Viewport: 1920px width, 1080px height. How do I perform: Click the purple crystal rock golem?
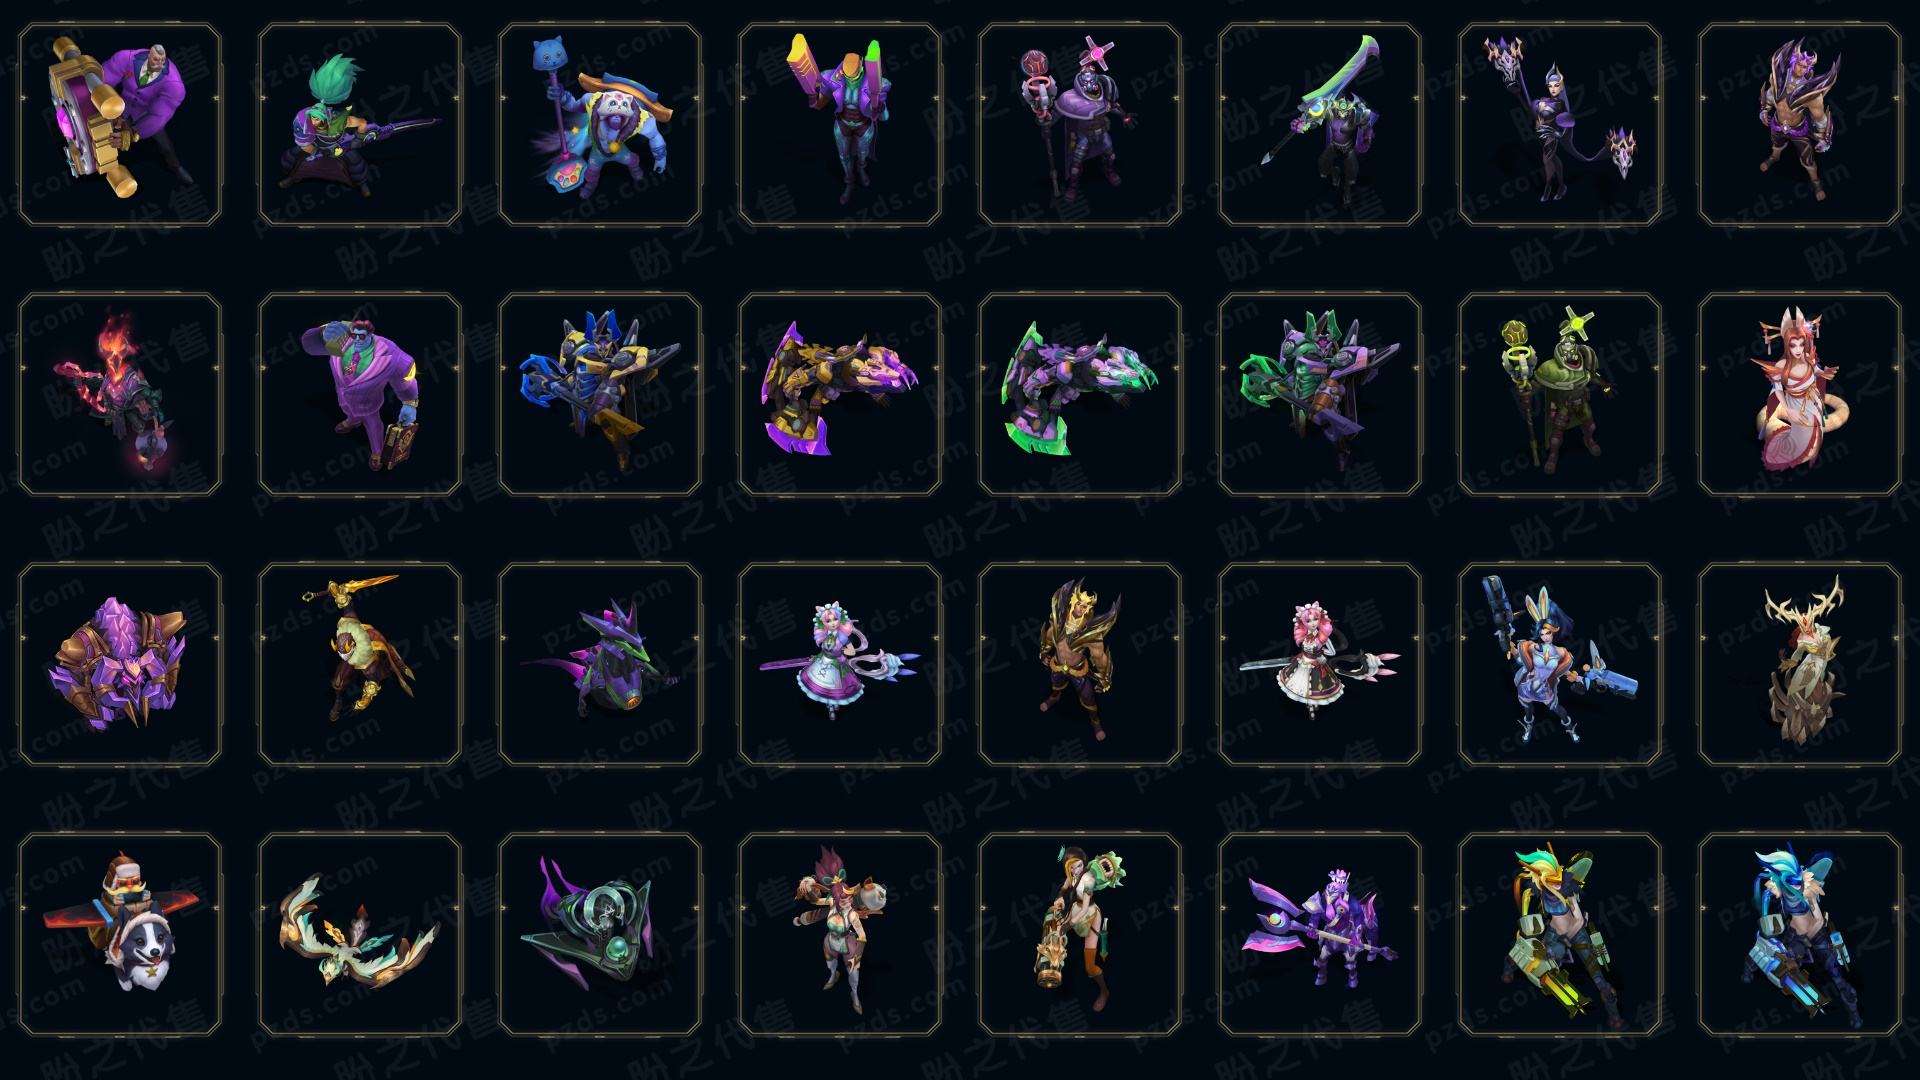point(120,664)
